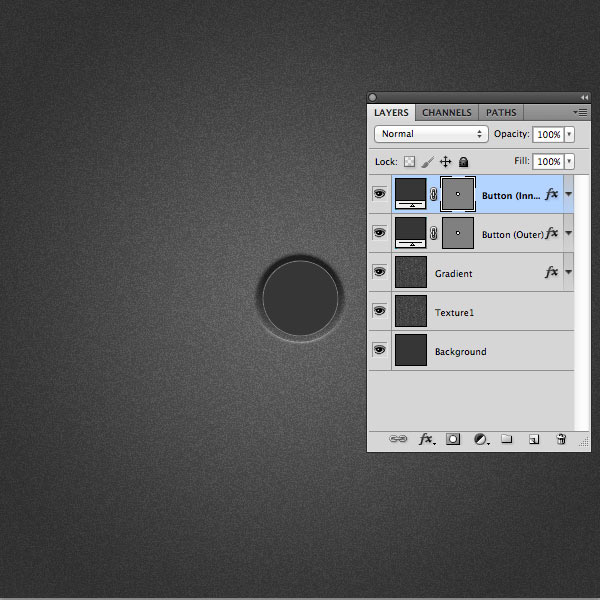The image size is (600, 600).
Task: Click the fx badge on Button (Inner) layer
Action: [551, 194]
